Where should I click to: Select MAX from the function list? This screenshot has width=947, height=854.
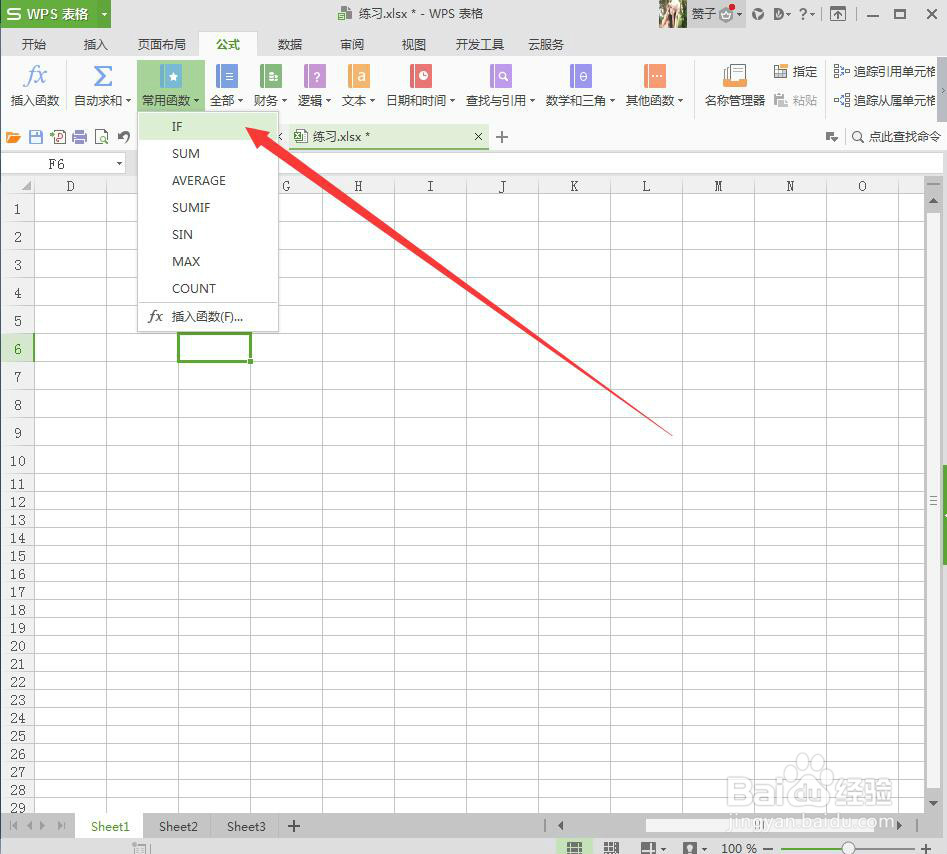point(208,262)
